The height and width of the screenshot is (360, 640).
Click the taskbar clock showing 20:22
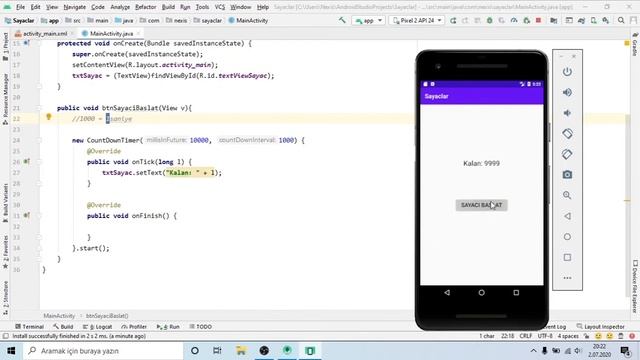point(599,351)
